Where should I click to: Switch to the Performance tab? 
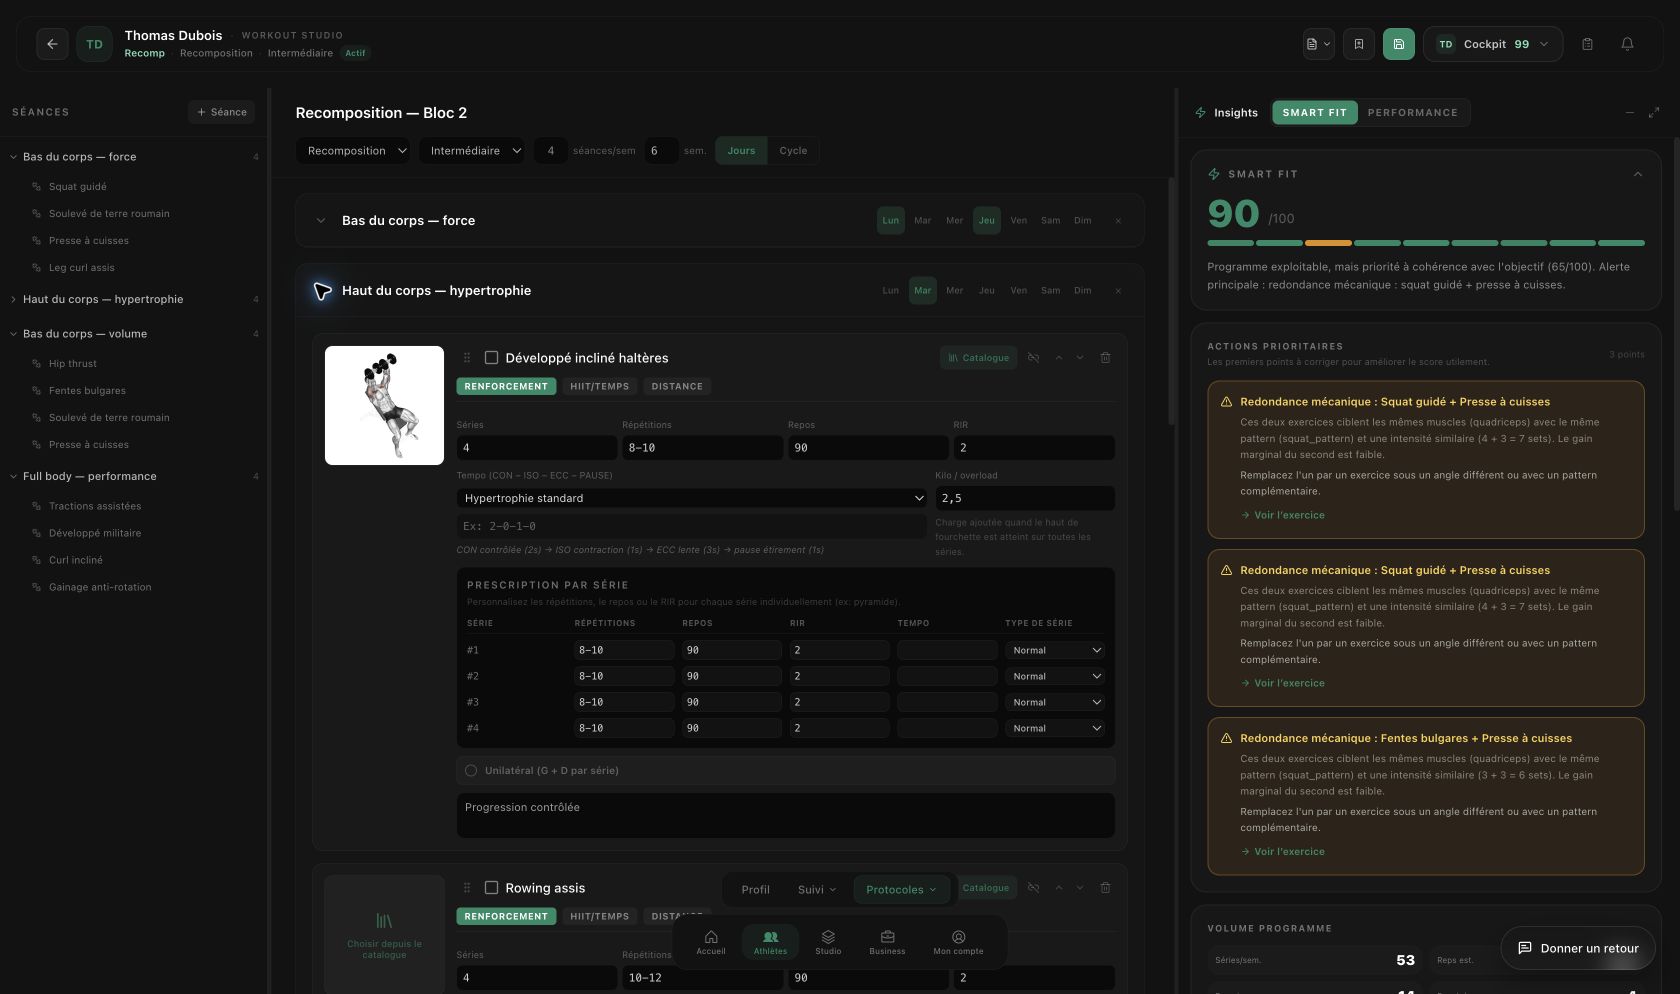point(1412,113)
